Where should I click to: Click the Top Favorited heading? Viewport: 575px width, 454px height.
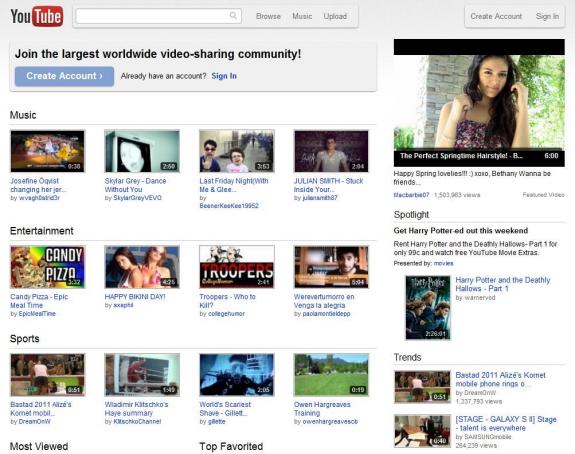click(x=231, y=446)
